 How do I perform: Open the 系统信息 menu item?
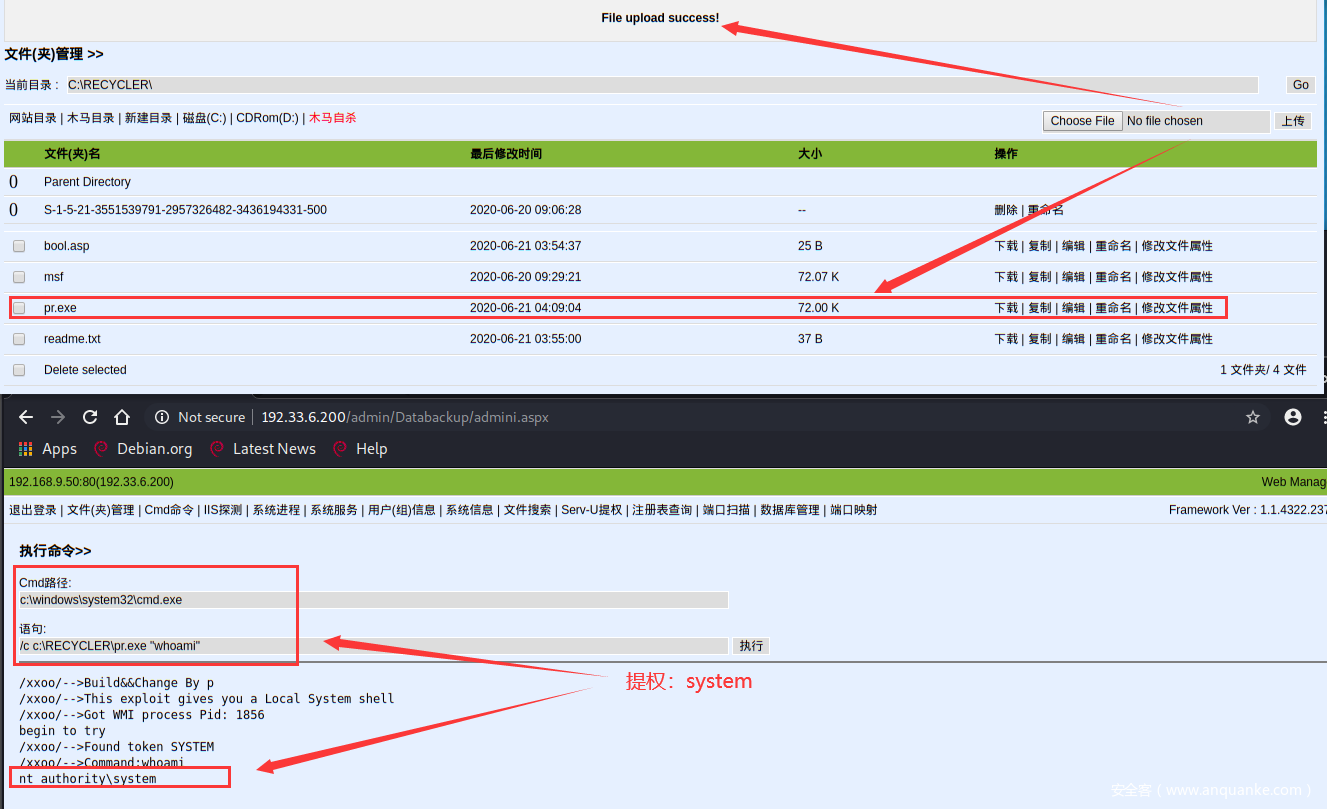[470, 510]
